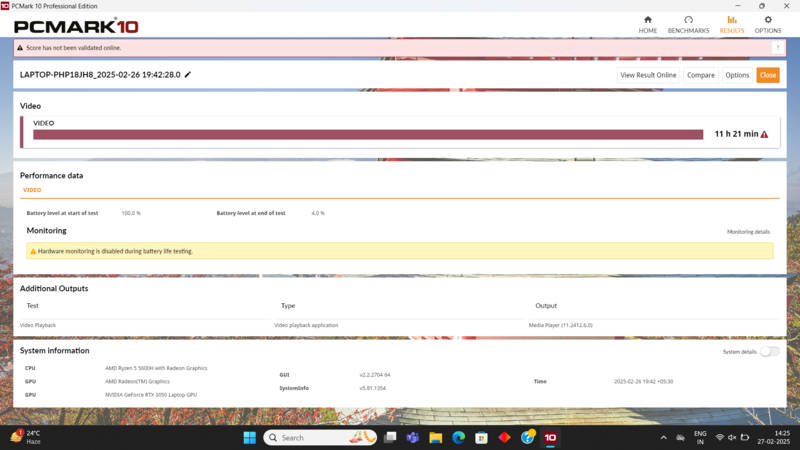The image size is (800, 450).
Task: Click the result name LAPTOP-PHP18JH8 title
Action: 100,74
